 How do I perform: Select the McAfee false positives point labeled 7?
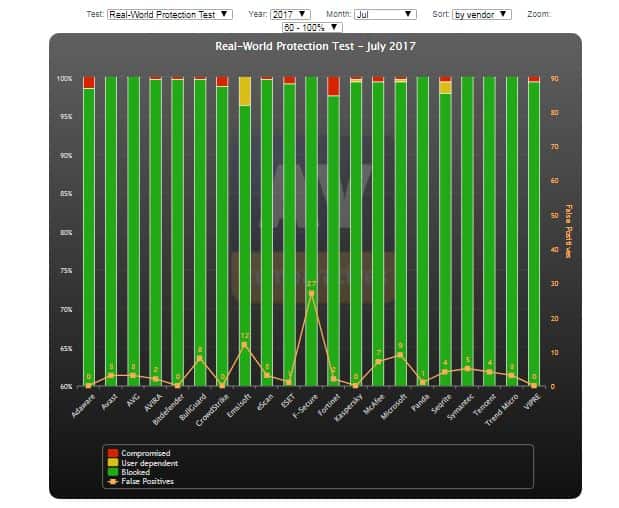click(x=378, y=362)
